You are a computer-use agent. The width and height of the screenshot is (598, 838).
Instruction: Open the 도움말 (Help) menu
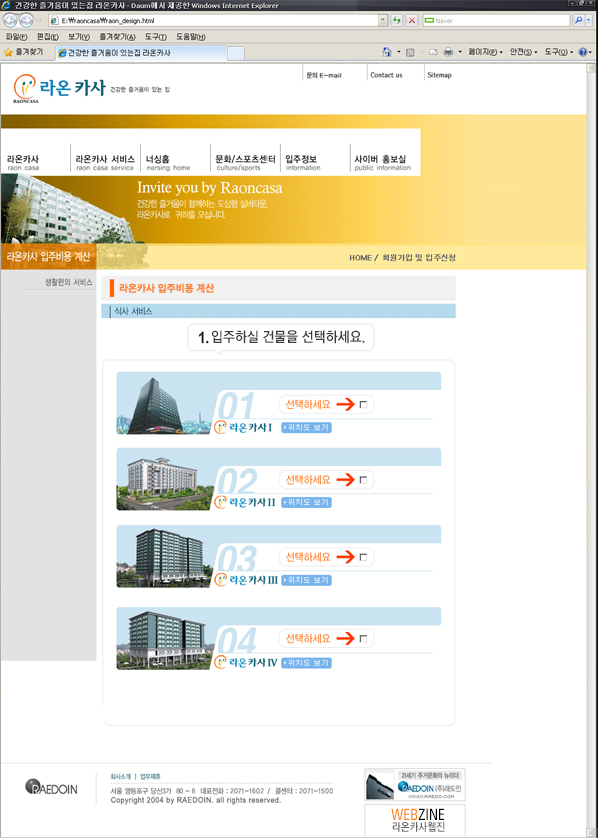coord(190,37)
